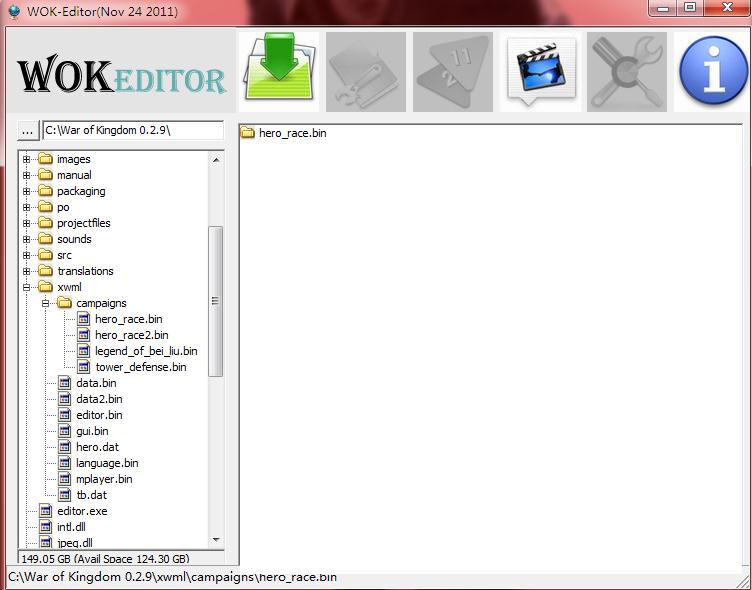The width and height of the screenshot is (752, 590).
Task: Select data2.bin file
Action: coord(99,399)
